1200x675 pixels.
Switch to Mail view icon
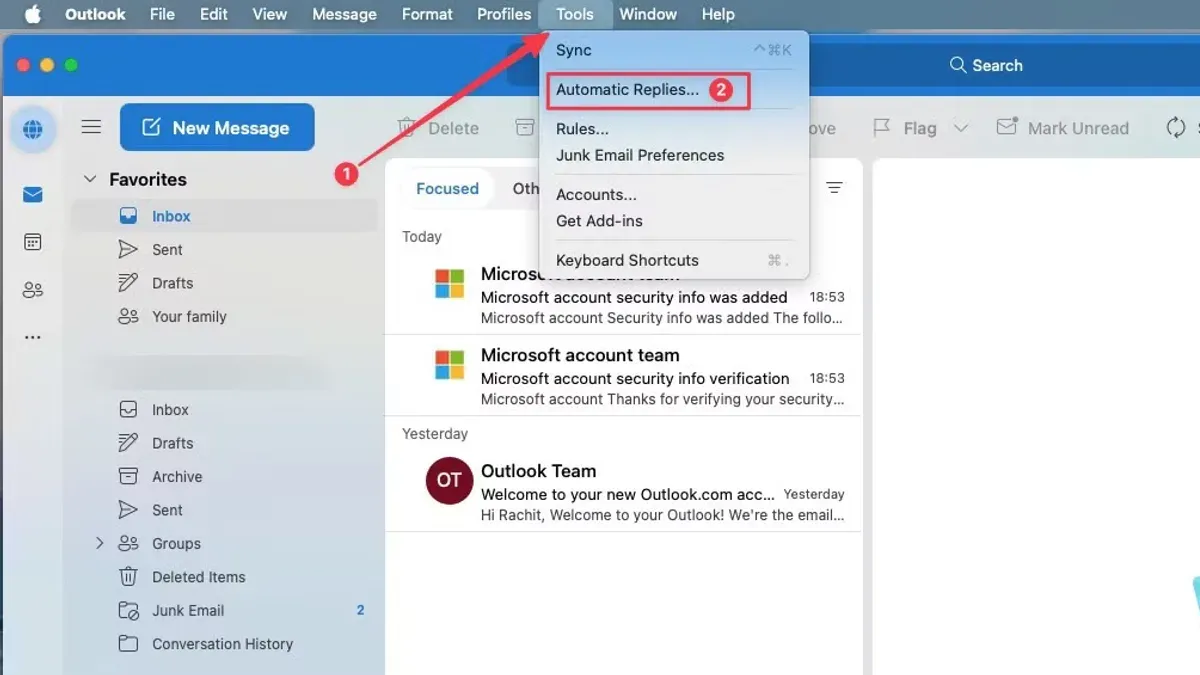[x=33, y=195]
